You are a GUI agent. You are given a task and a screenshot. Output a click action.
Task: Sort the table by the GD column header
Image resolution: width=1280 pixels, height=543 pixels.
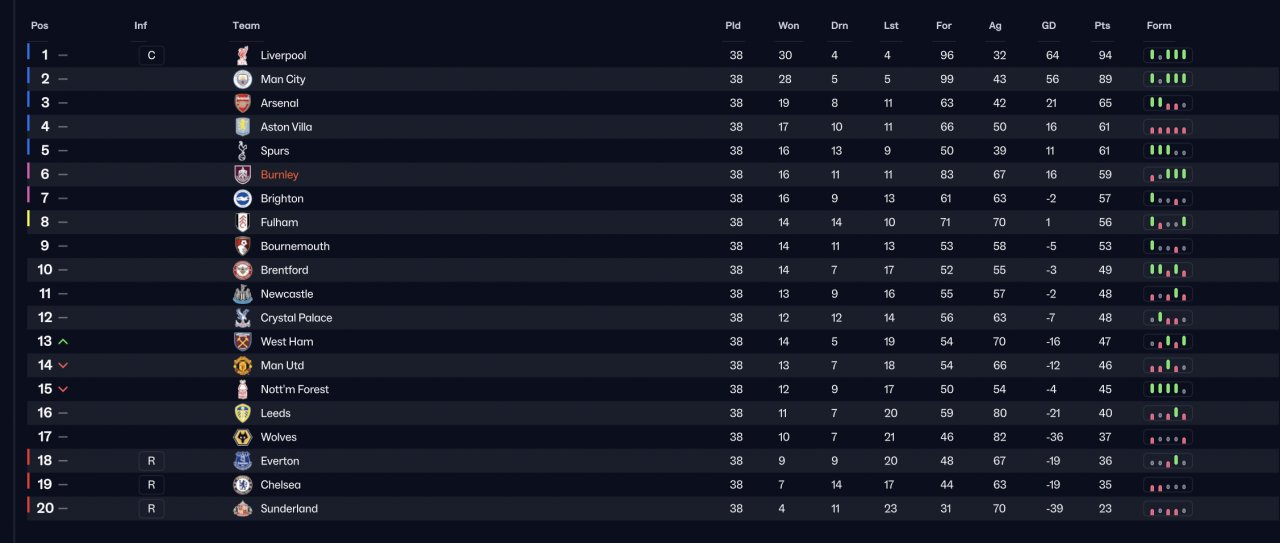1049,26
